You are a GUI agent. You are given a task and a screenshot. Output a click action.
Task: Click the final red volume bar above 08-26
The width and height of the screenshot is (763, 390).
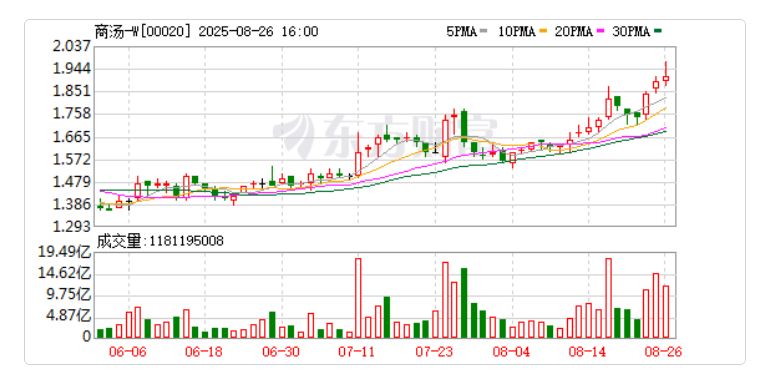point(666,312)
